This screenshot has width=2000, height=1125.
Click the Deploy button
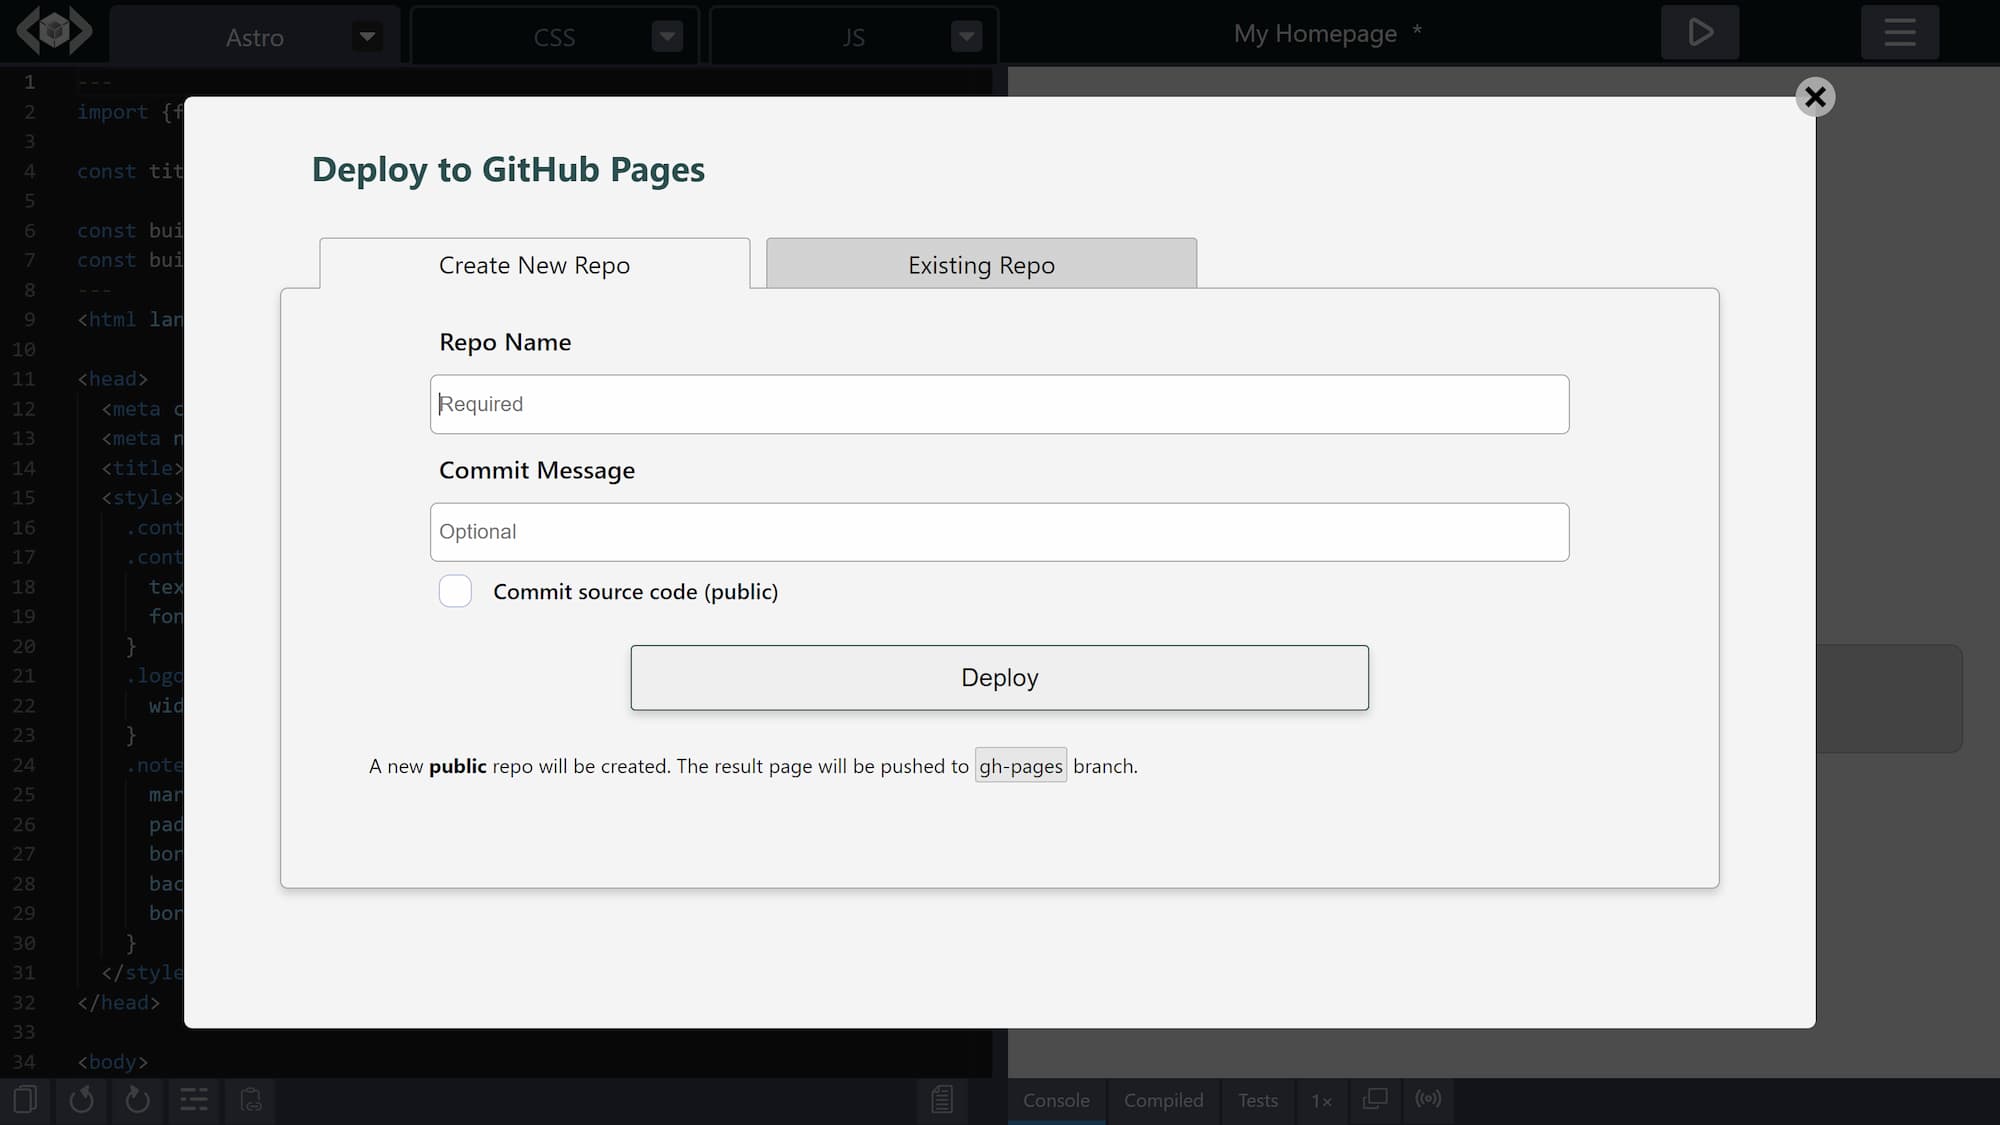pyautogui.click(x=999, y=677)
